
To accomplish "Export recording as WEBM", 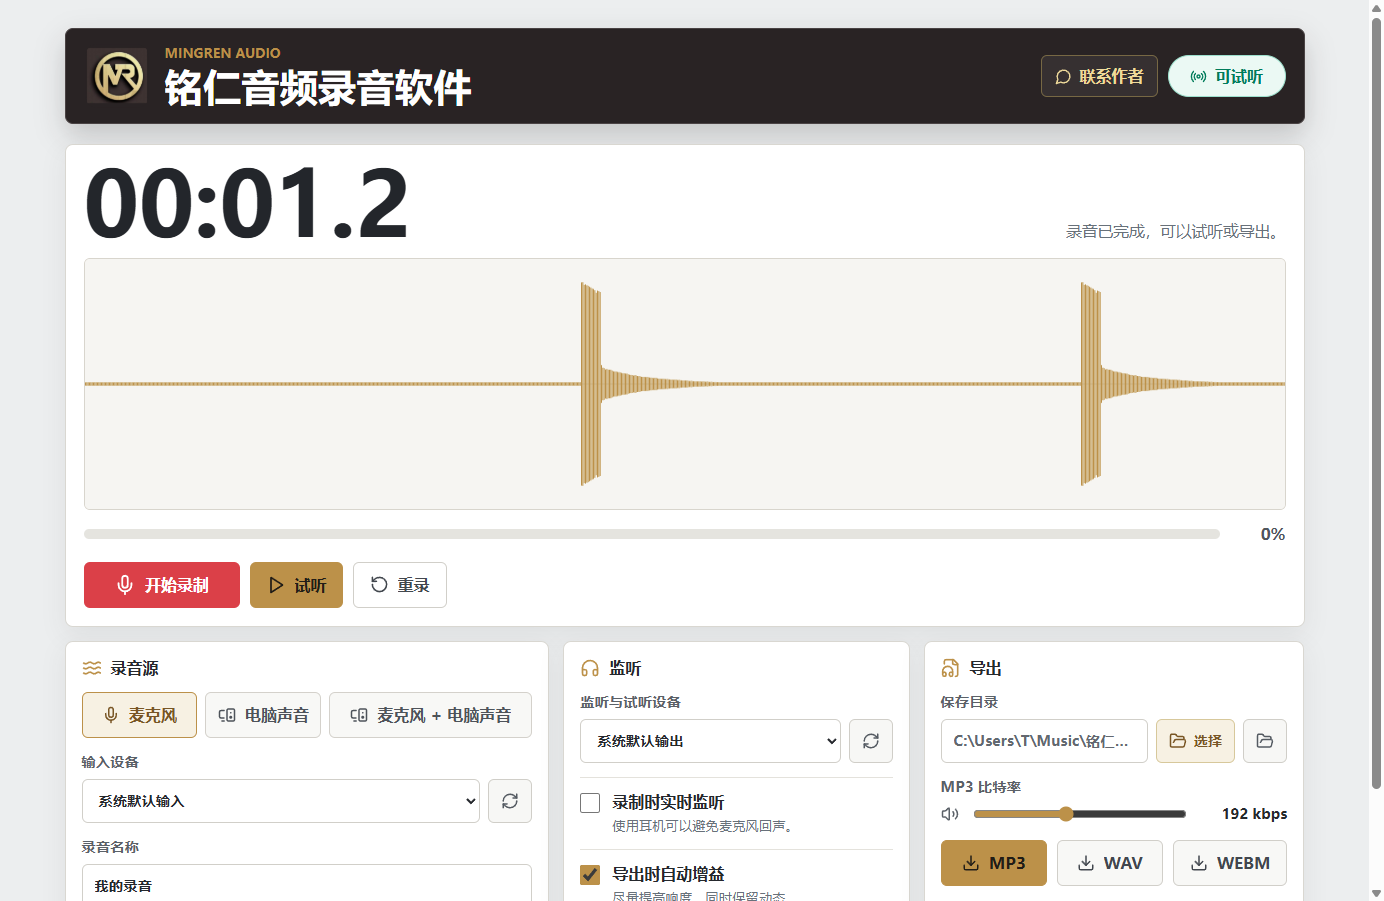I will coord(1230,863).
